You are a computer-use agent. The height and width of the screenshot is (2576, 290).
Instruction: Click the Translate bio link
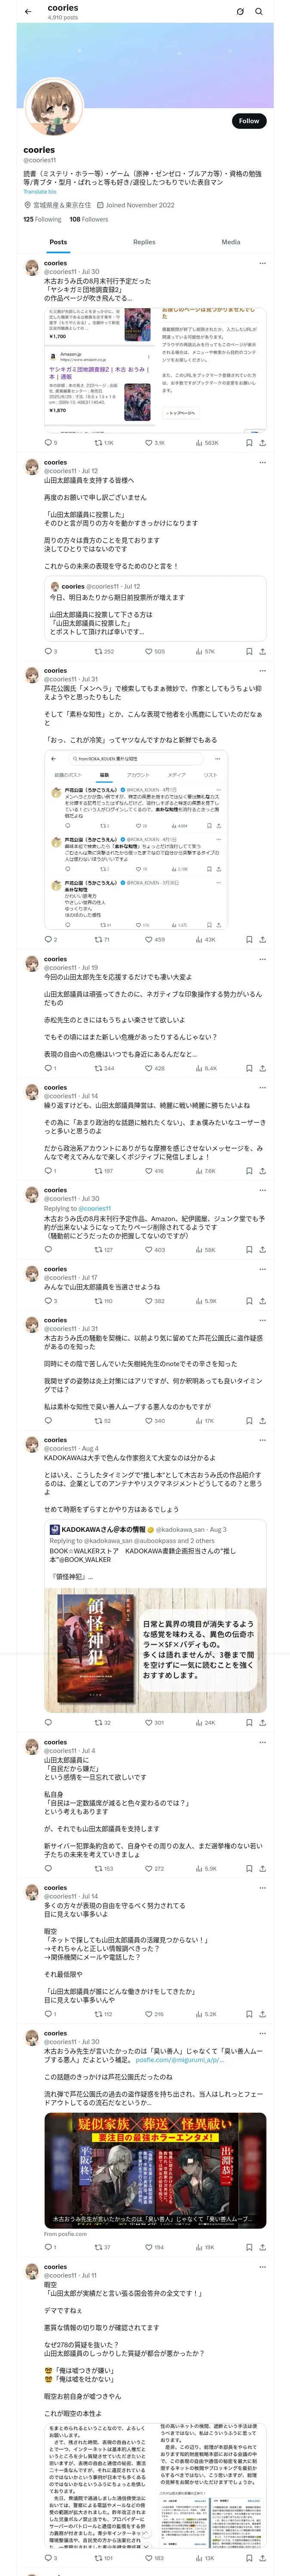tap(40, 191)
